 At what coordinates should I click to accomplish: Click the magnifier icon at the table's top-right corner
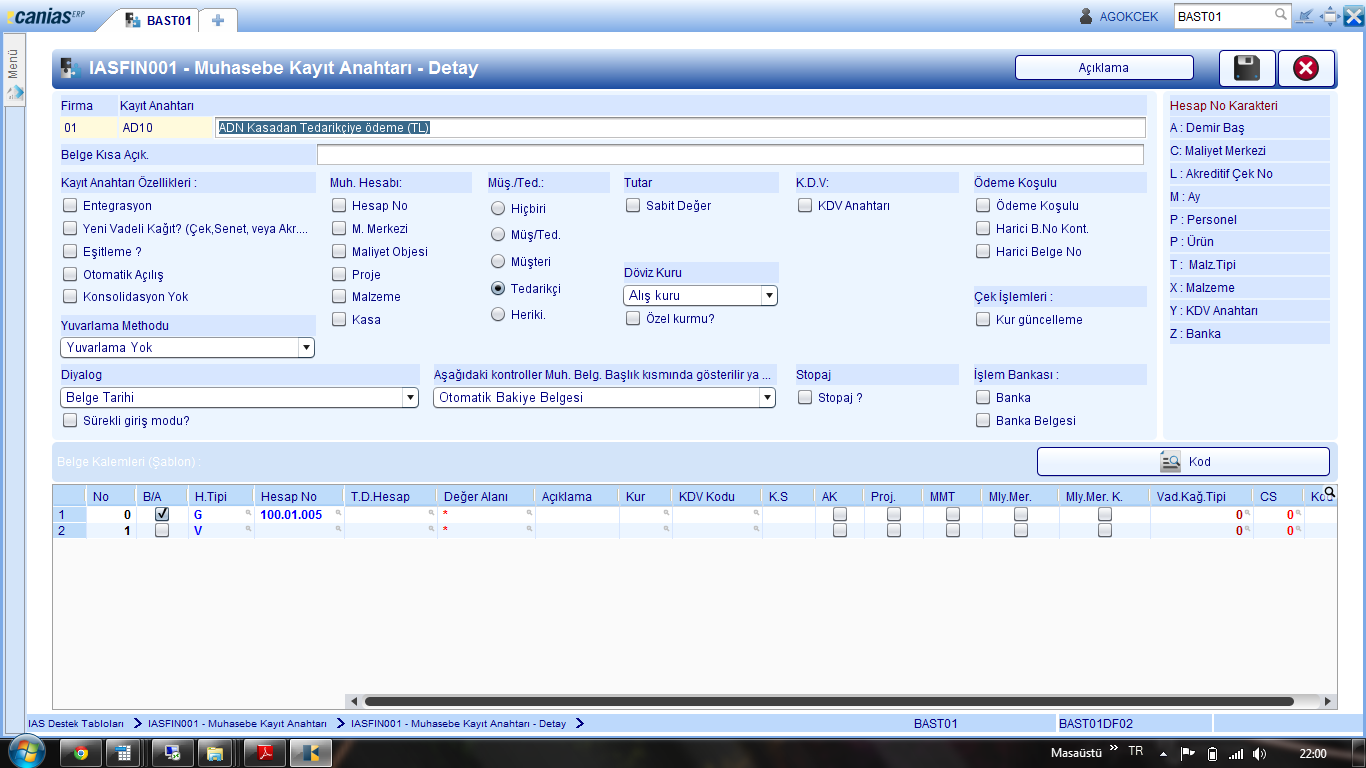[x=1329, y=491]
